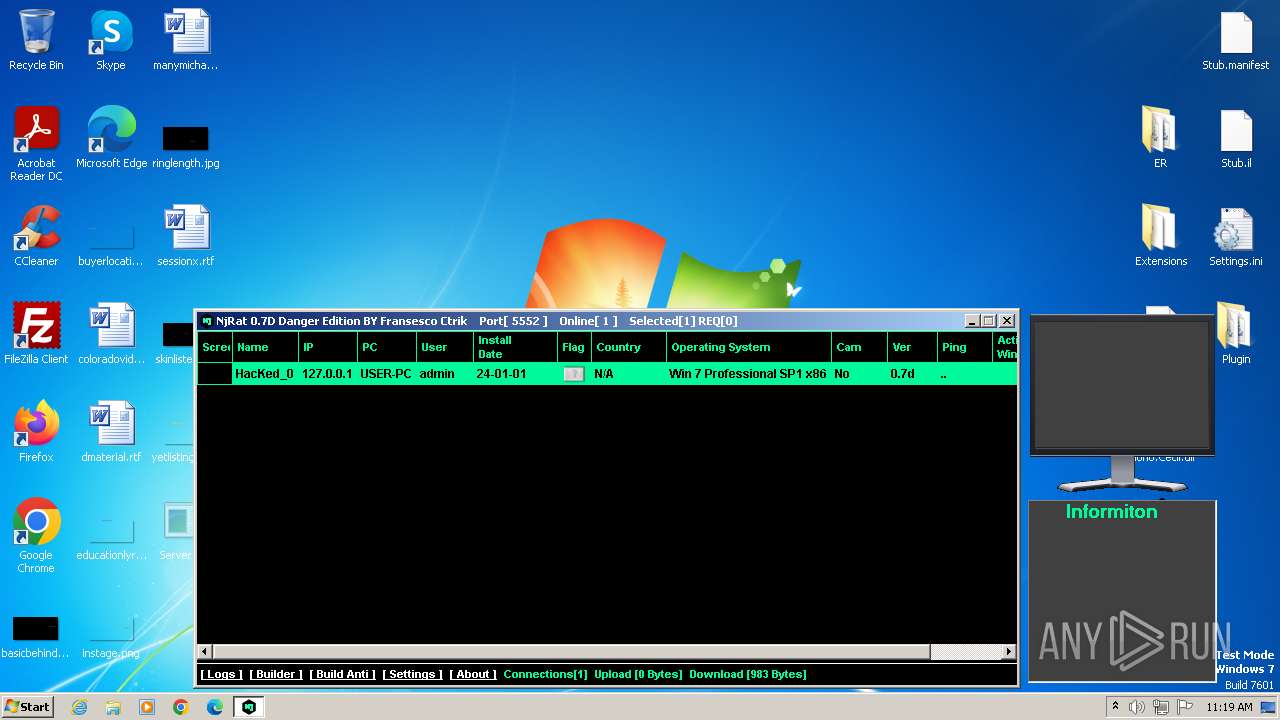The width and height of the screenshot is (1280, 720).
Task: Select the basicbehind... desktop file
Action: point(36,638)
